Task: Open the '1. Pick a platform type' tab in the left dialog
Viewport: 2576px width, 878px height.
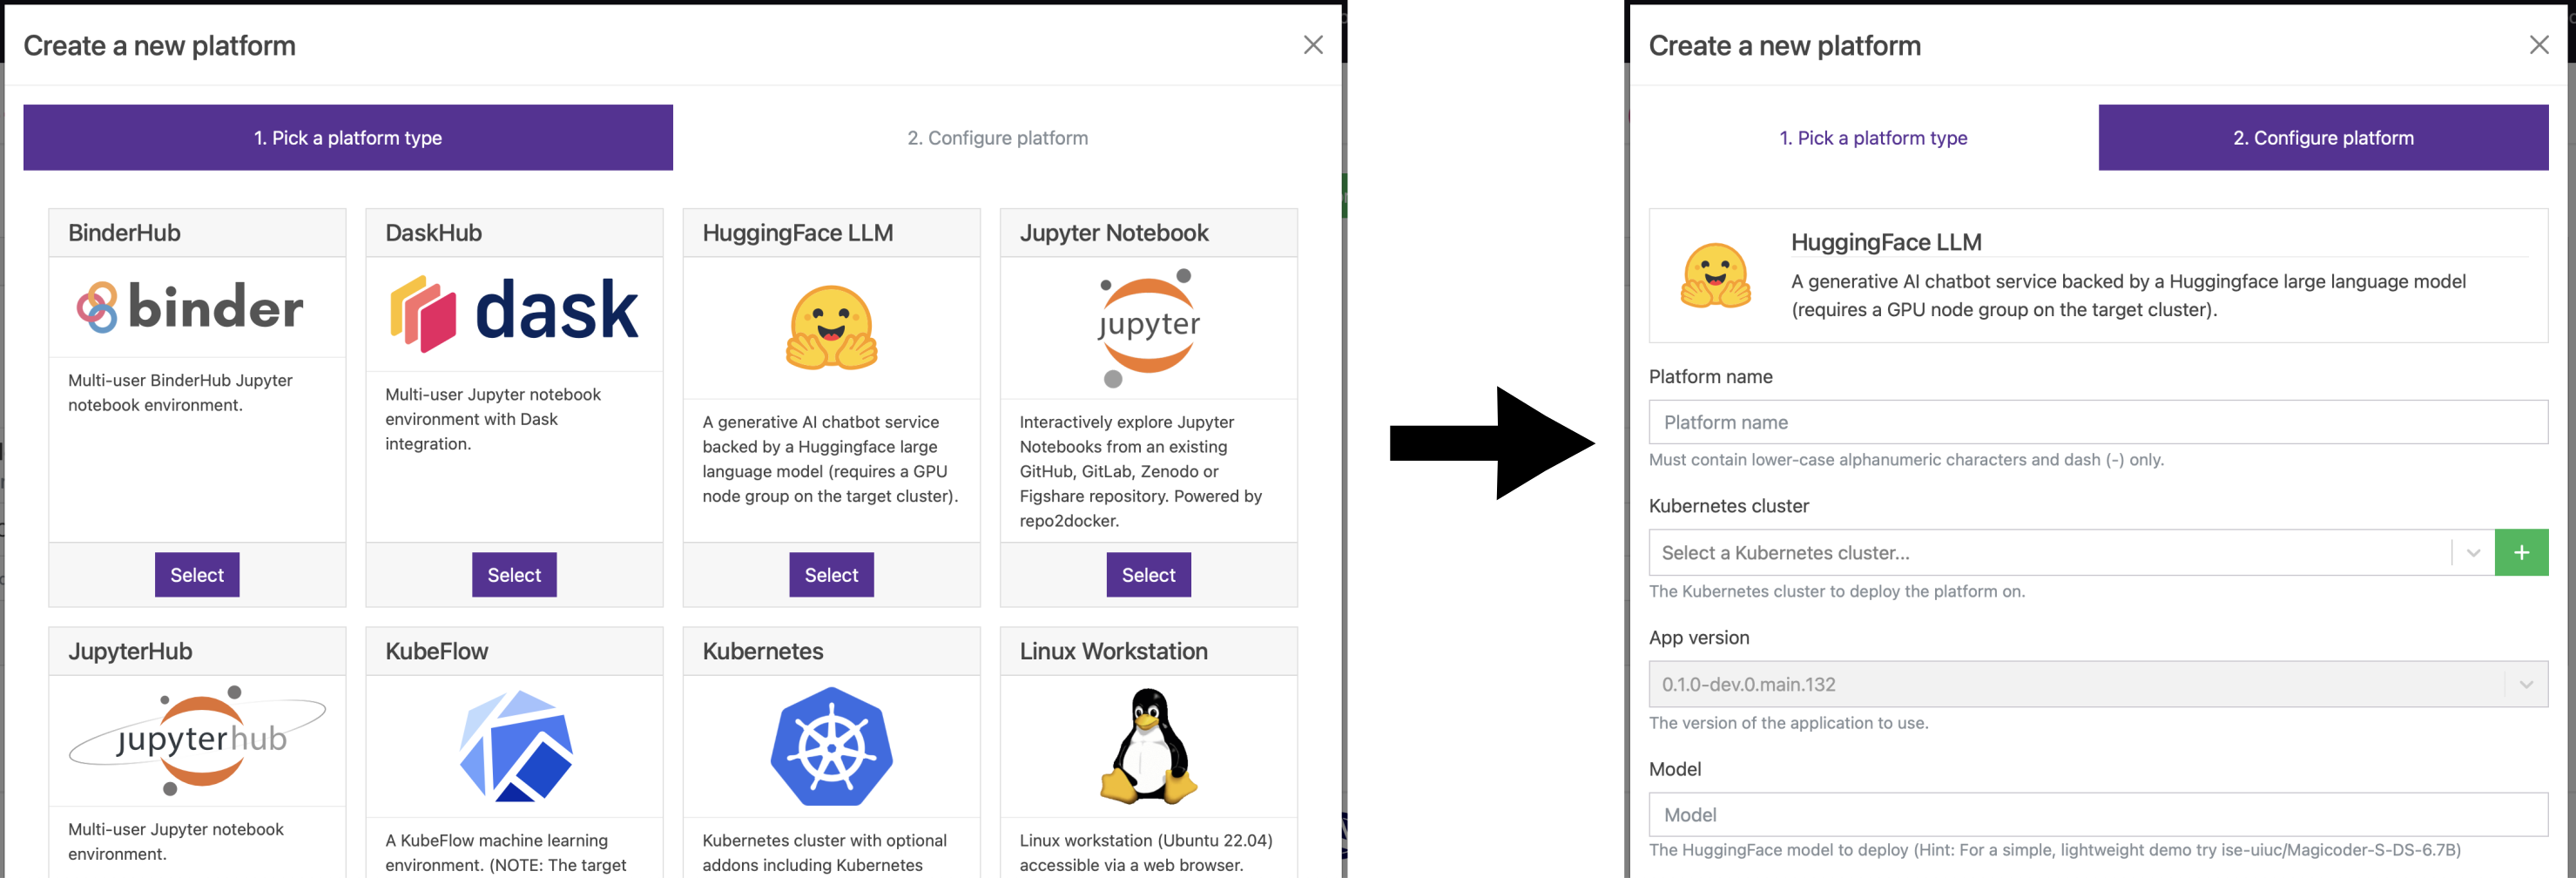Action: click(348, 138)
